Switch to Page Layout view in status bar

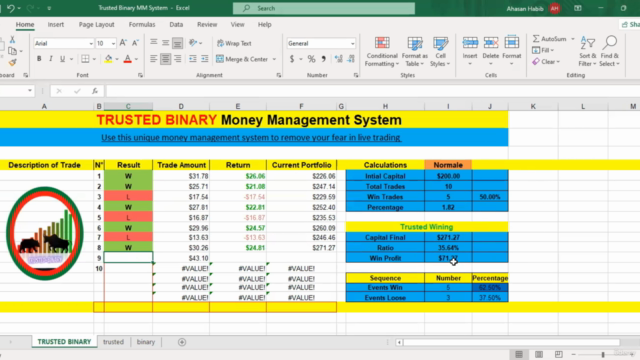pos(539,354)
